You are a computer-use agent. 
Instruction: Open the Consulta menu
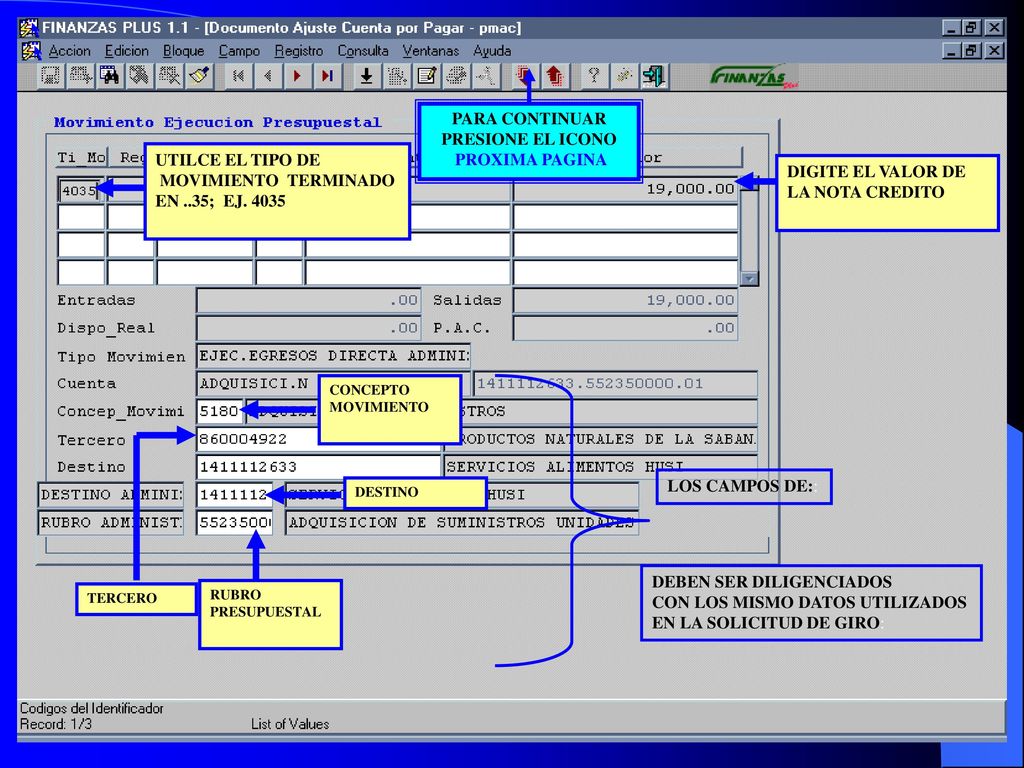click(x=363, y=51)
